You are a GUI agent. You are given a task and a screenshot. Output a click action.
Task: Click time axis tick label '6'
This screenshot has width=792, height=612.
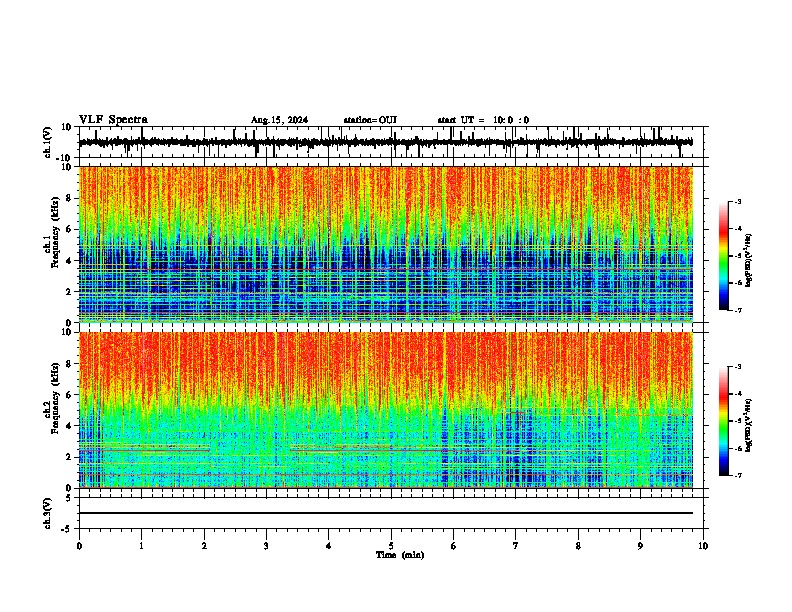click(454, 546)
